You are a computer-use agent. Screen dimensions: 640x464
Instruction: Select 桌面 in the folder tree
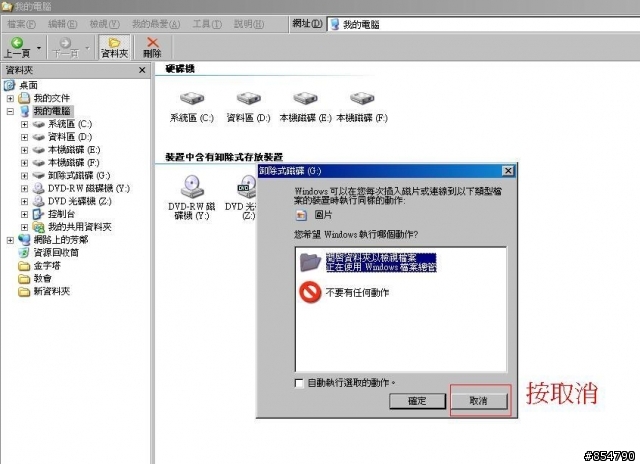click(28, 85)
